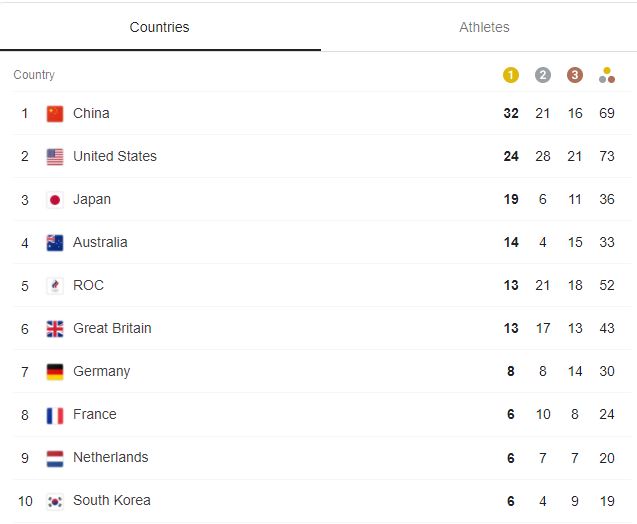Click the silver medal column icon

543,75
